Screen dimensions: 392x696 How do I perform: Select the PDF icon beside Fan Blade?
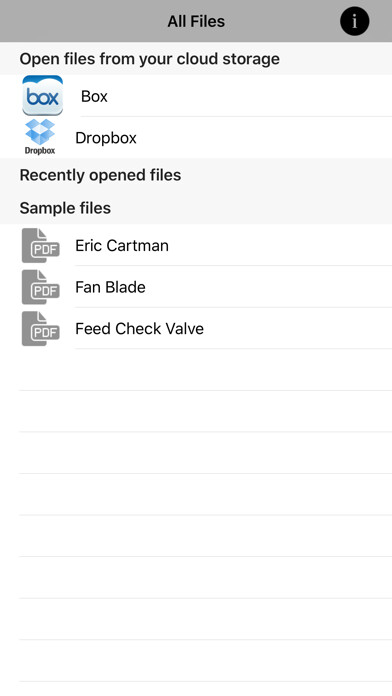[40, 287]
